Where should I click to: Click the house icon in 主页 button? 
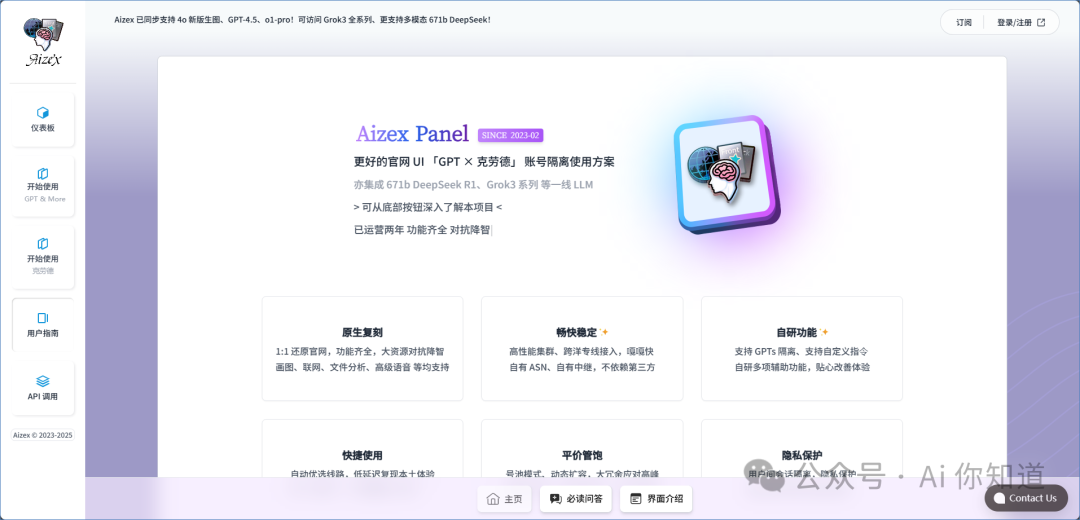[x=492, y=499]
